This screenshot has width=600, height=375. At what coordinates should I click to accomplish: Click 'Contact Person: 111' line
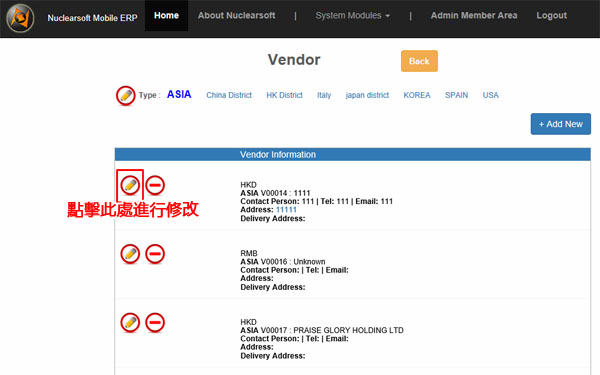(x=316, y=201)
